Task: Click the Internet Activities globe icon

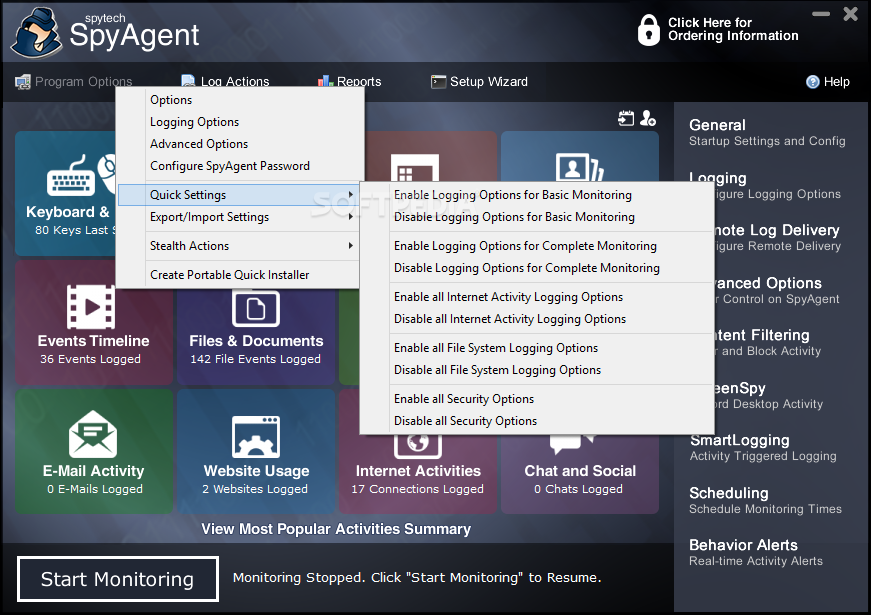Action: pyautogui.click(x=418, y=444)
